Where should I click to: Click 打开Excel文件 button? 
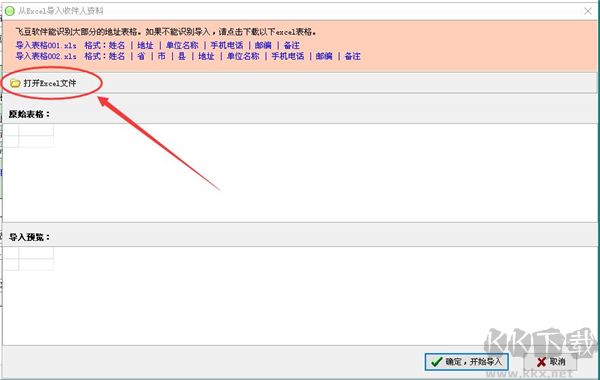[x=43, y=83]
